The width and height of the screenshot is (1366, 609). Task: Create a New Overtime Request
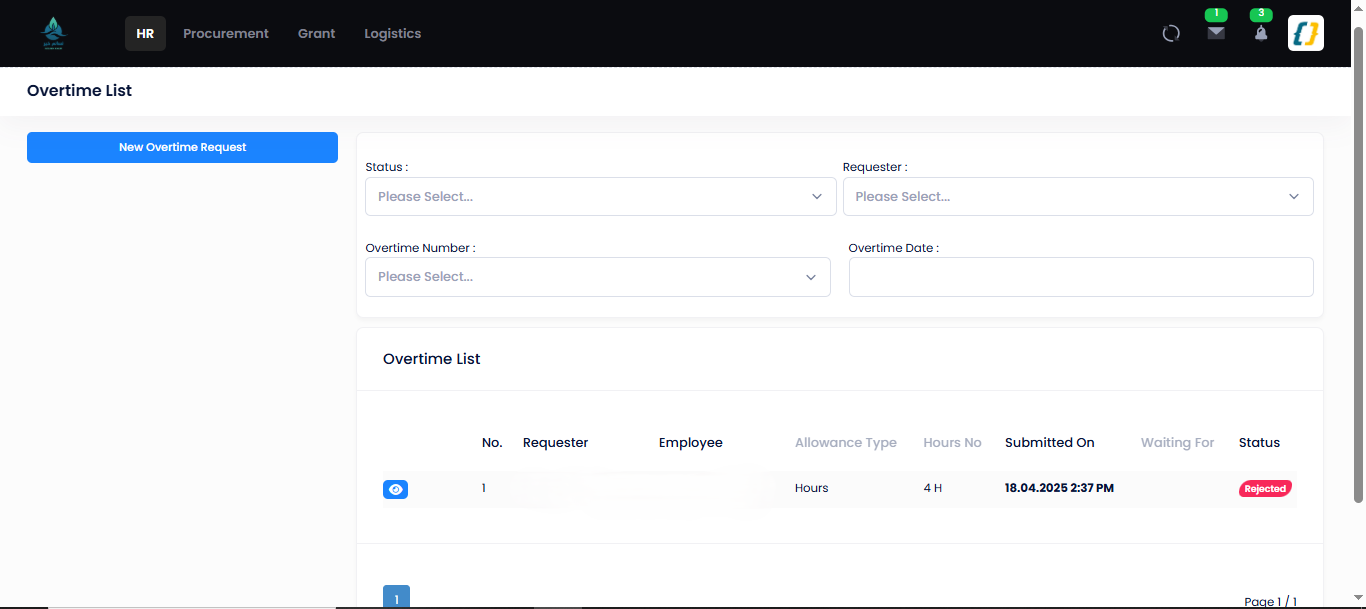click(x=182, y=147)
